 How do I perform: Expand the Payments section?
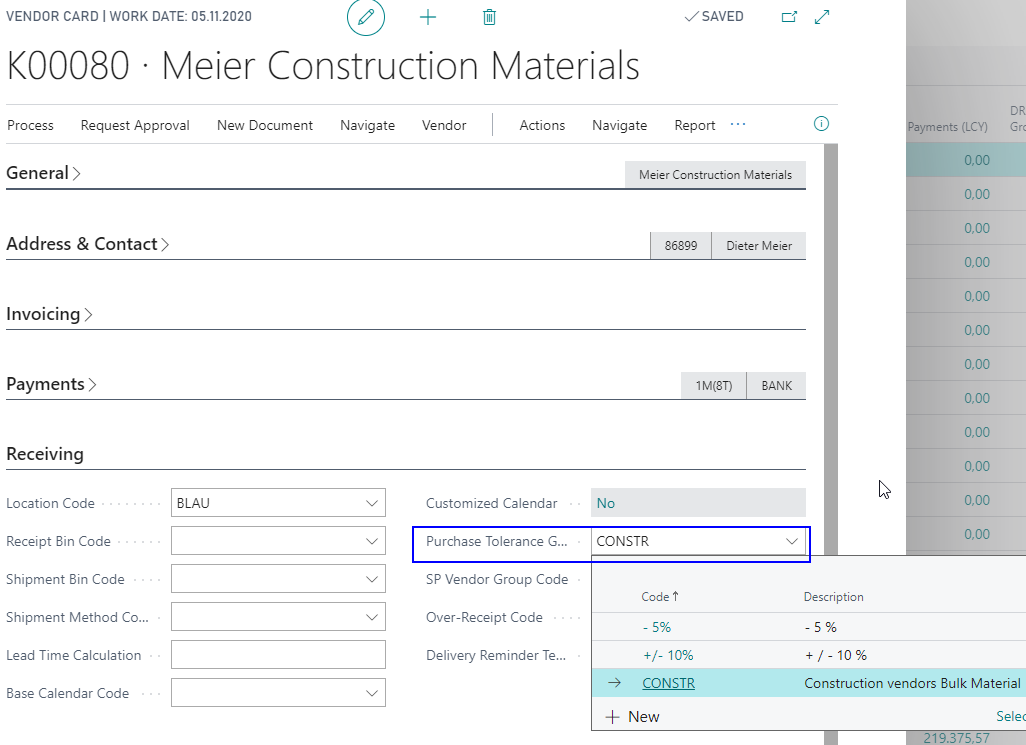tap(51, 384)
